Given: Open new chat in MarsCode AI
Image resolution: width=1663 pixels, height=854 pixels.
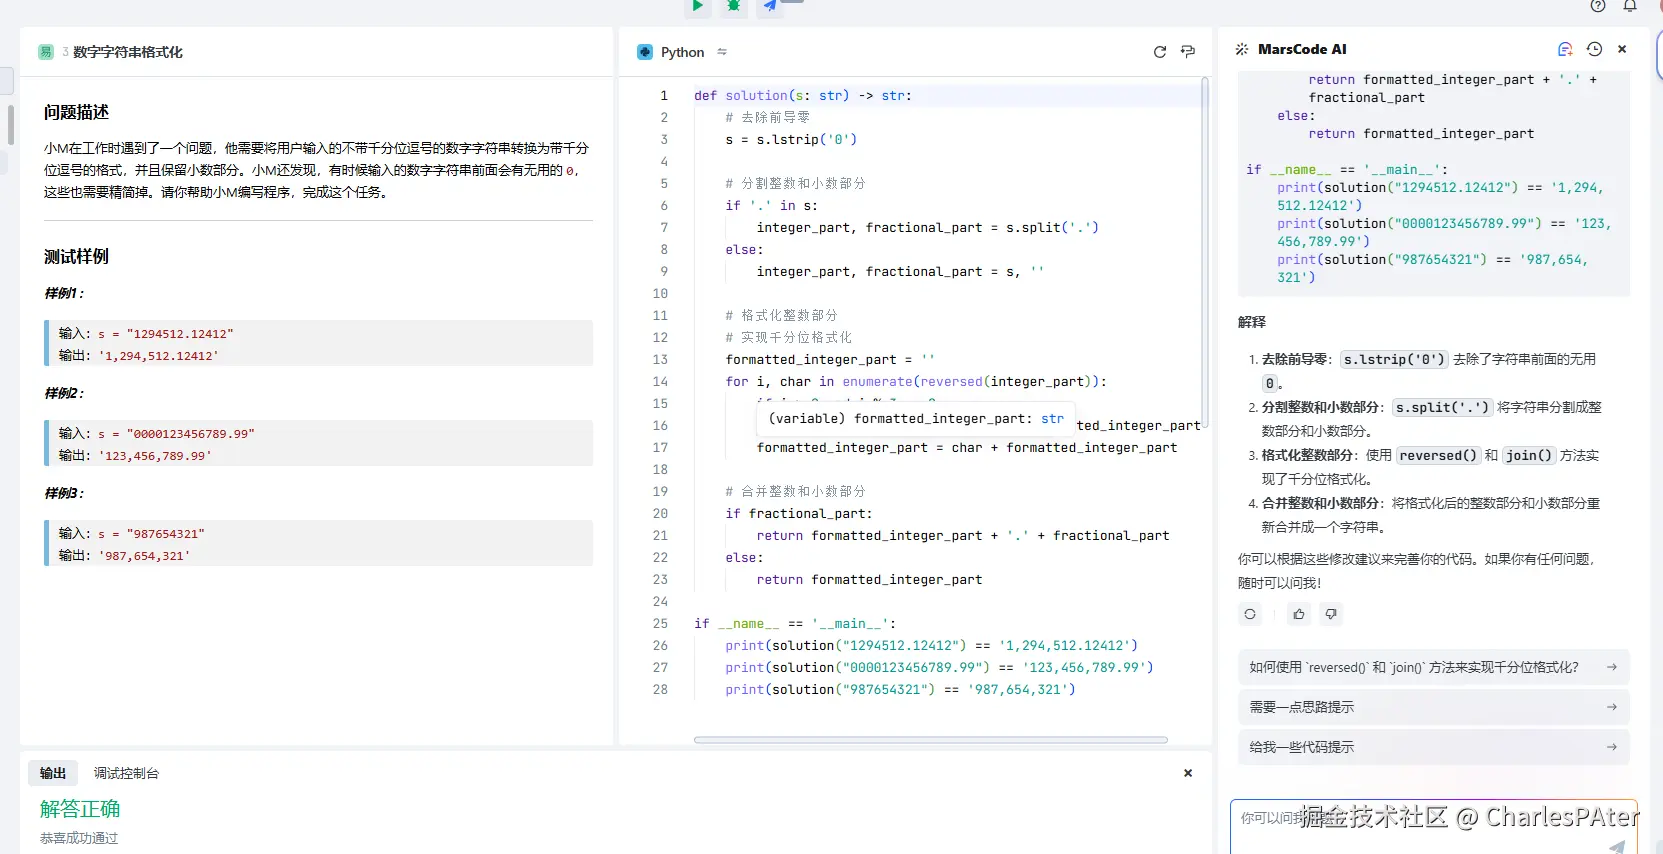Looking at the screenshot, I should tap(1565, 49).
